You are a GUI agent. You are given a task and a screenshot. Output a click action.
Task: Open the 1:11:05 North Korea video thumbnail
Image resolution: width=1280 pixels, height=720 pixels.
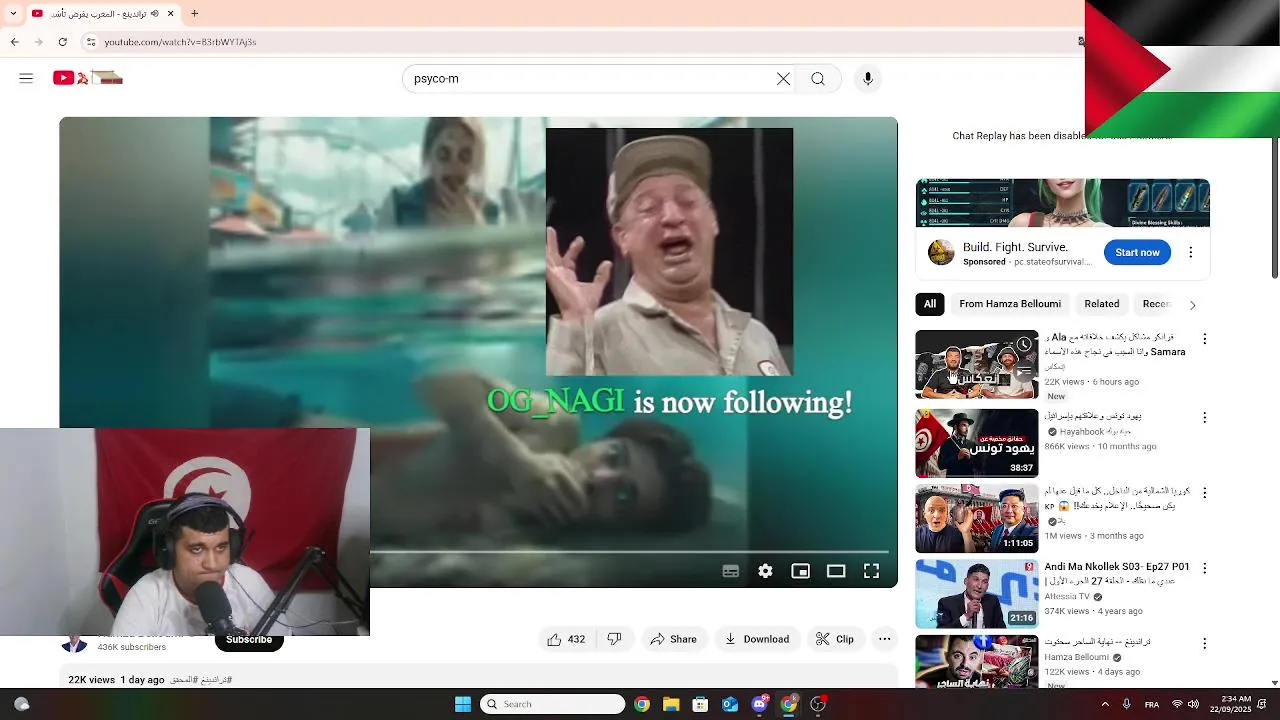(977, 519)
